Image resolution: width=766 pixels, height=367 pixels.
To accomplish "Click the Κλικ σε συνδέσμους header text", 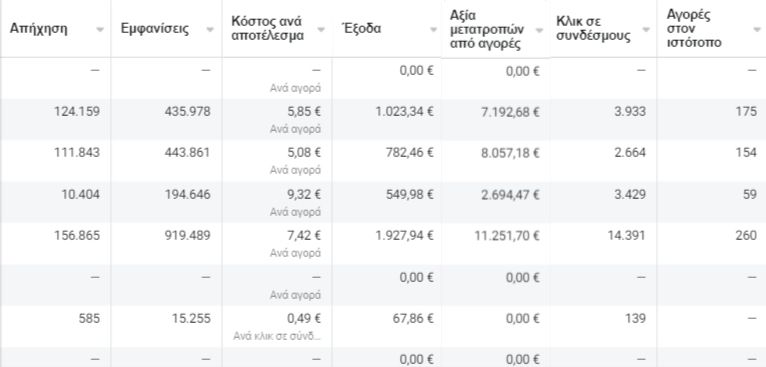I will click(x=593, y=29).
